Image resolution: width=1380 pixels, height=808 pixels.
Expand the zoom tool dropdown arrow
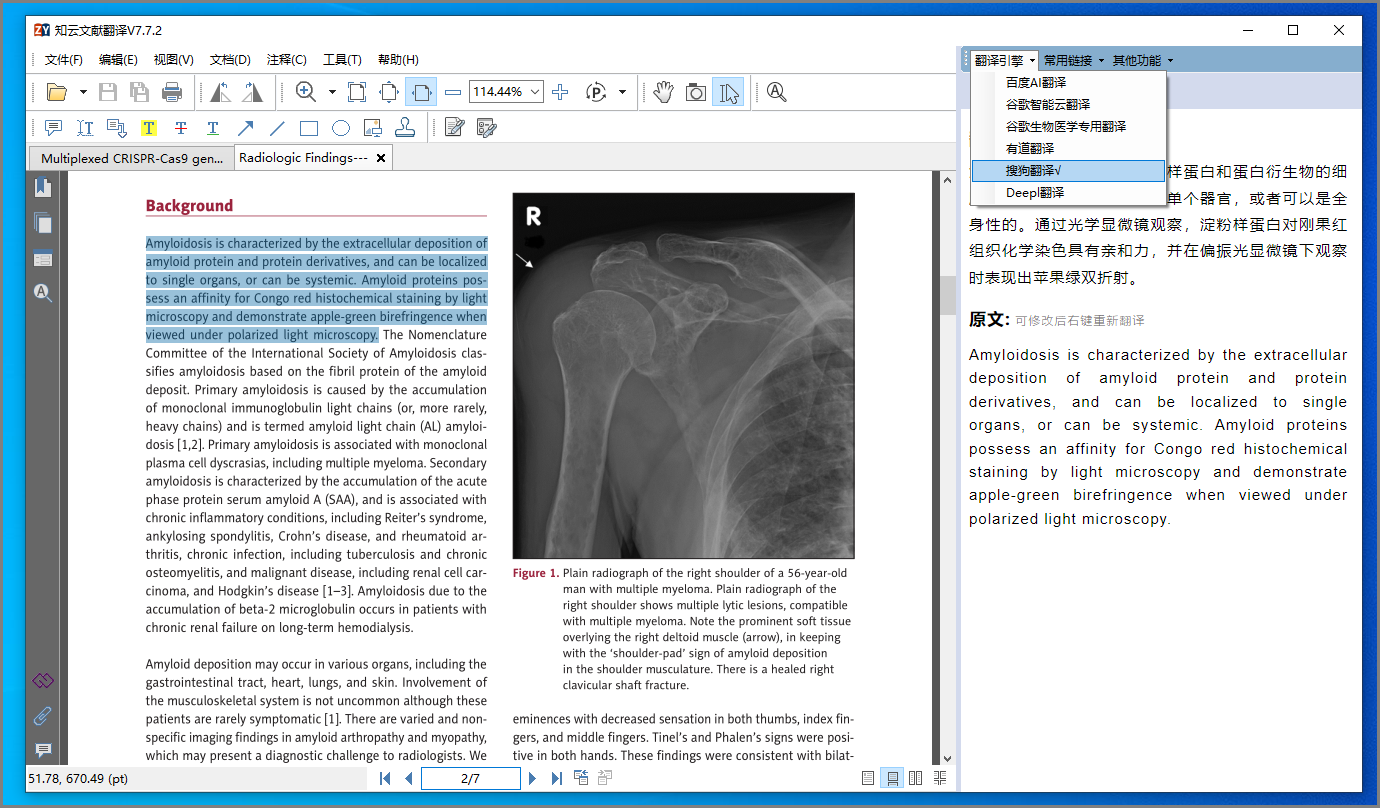tap(332, 92)
